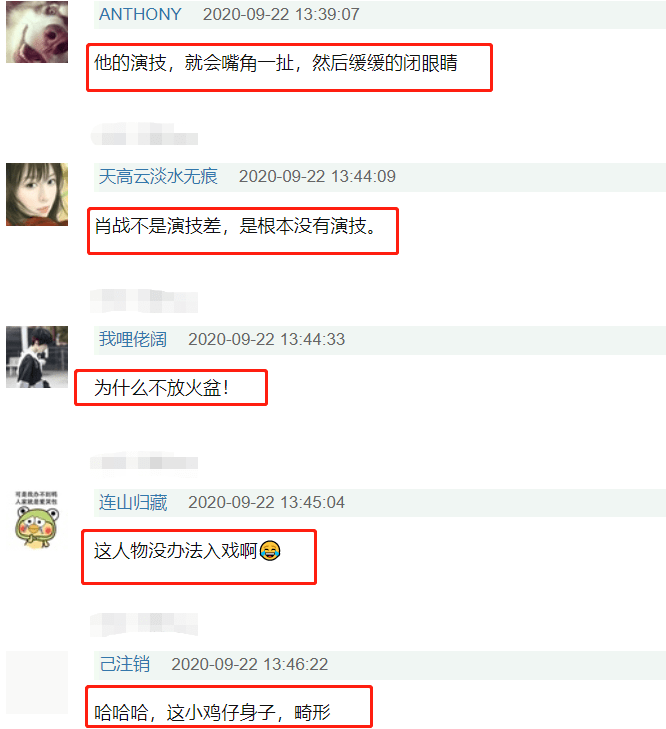Open ANTHONY's dog avatar picture

pyautogui.click(x=37, y=32)
